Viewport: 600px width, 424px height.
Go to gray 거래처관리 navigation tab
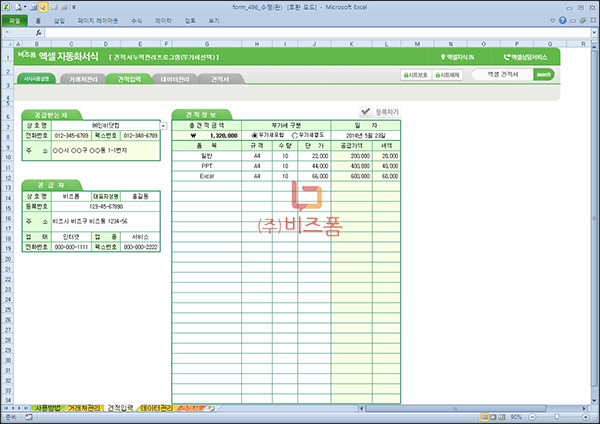[x=83, y=79]
